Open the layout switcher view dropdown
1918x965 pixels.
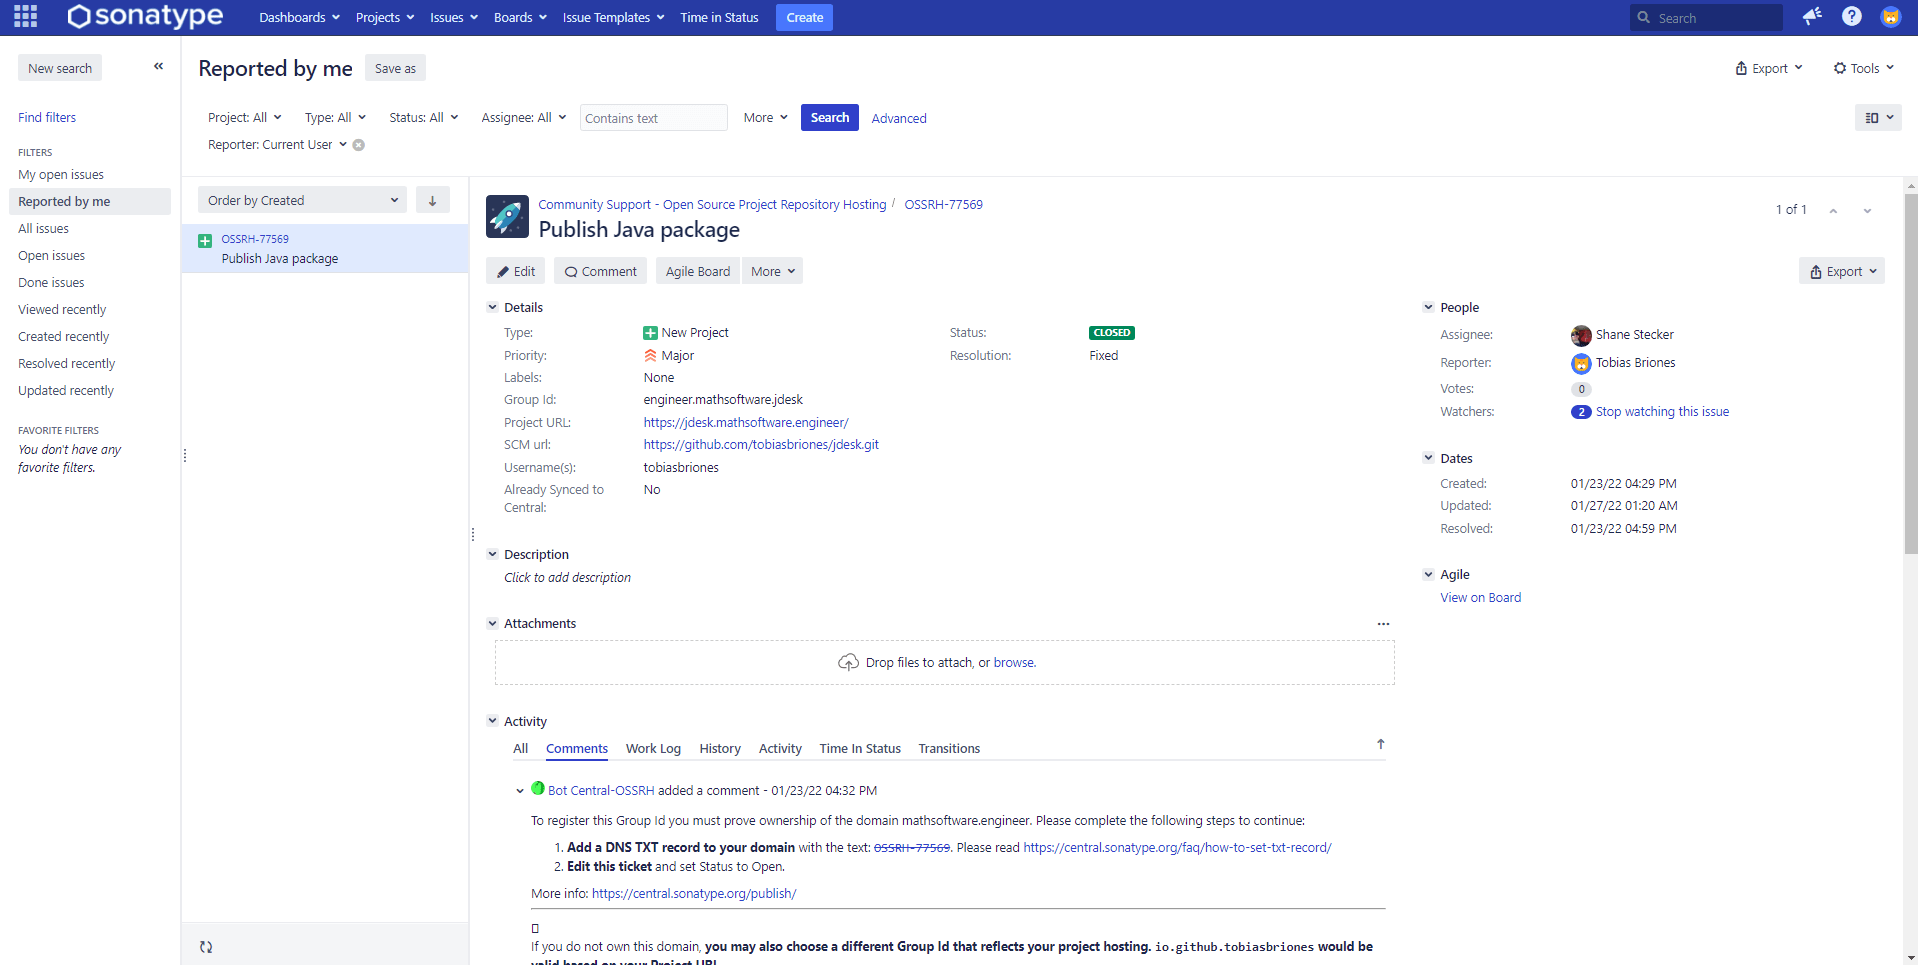pyautogui.click(x=1878, y=117)
